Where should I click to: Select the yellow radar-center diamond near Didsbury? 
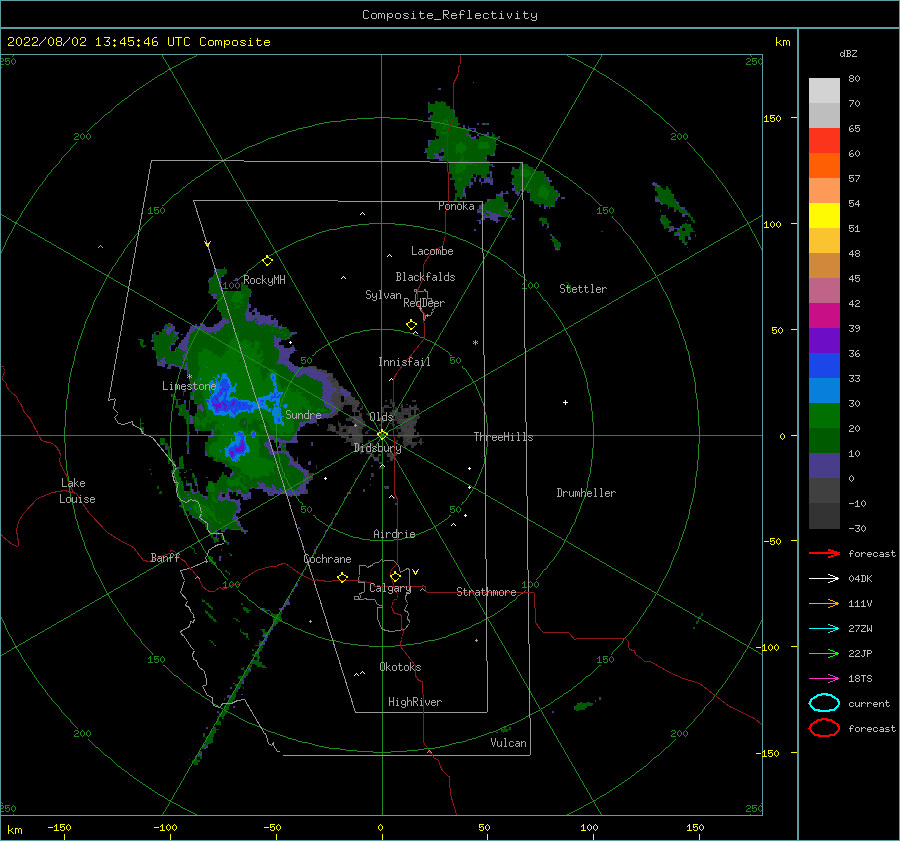pos(382,435)
